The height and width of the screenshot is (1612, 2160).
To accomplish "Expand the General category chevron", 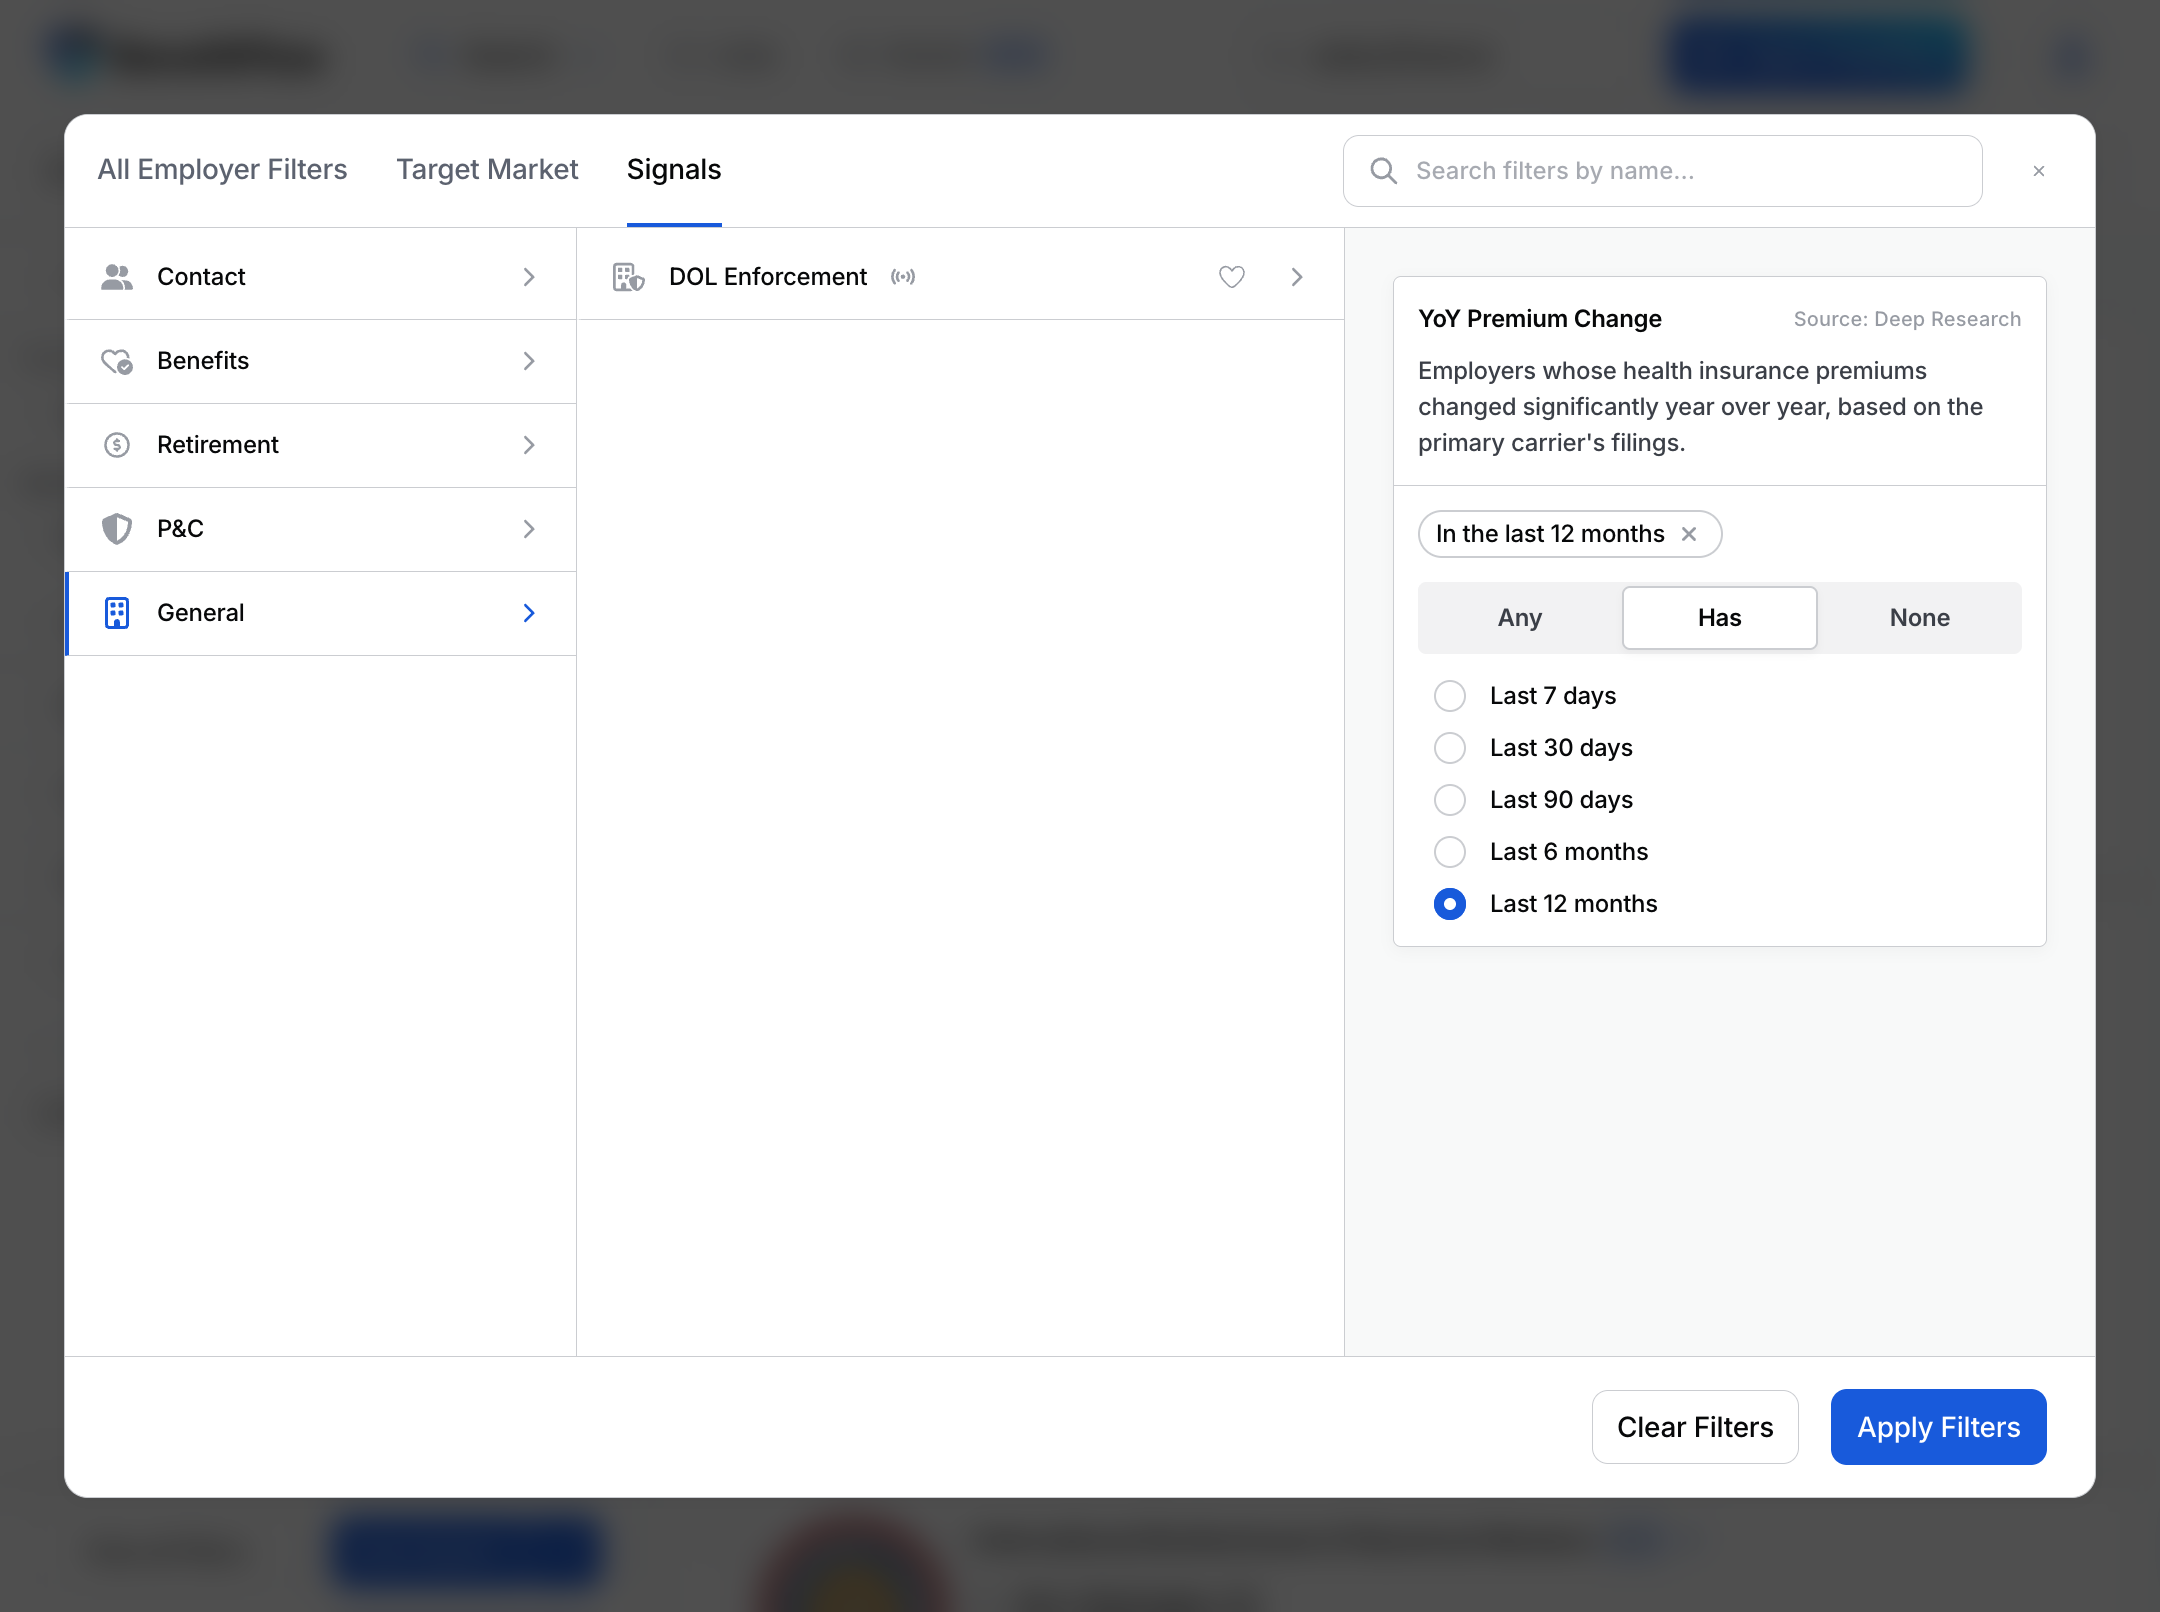I will click(x=529, y=613).
